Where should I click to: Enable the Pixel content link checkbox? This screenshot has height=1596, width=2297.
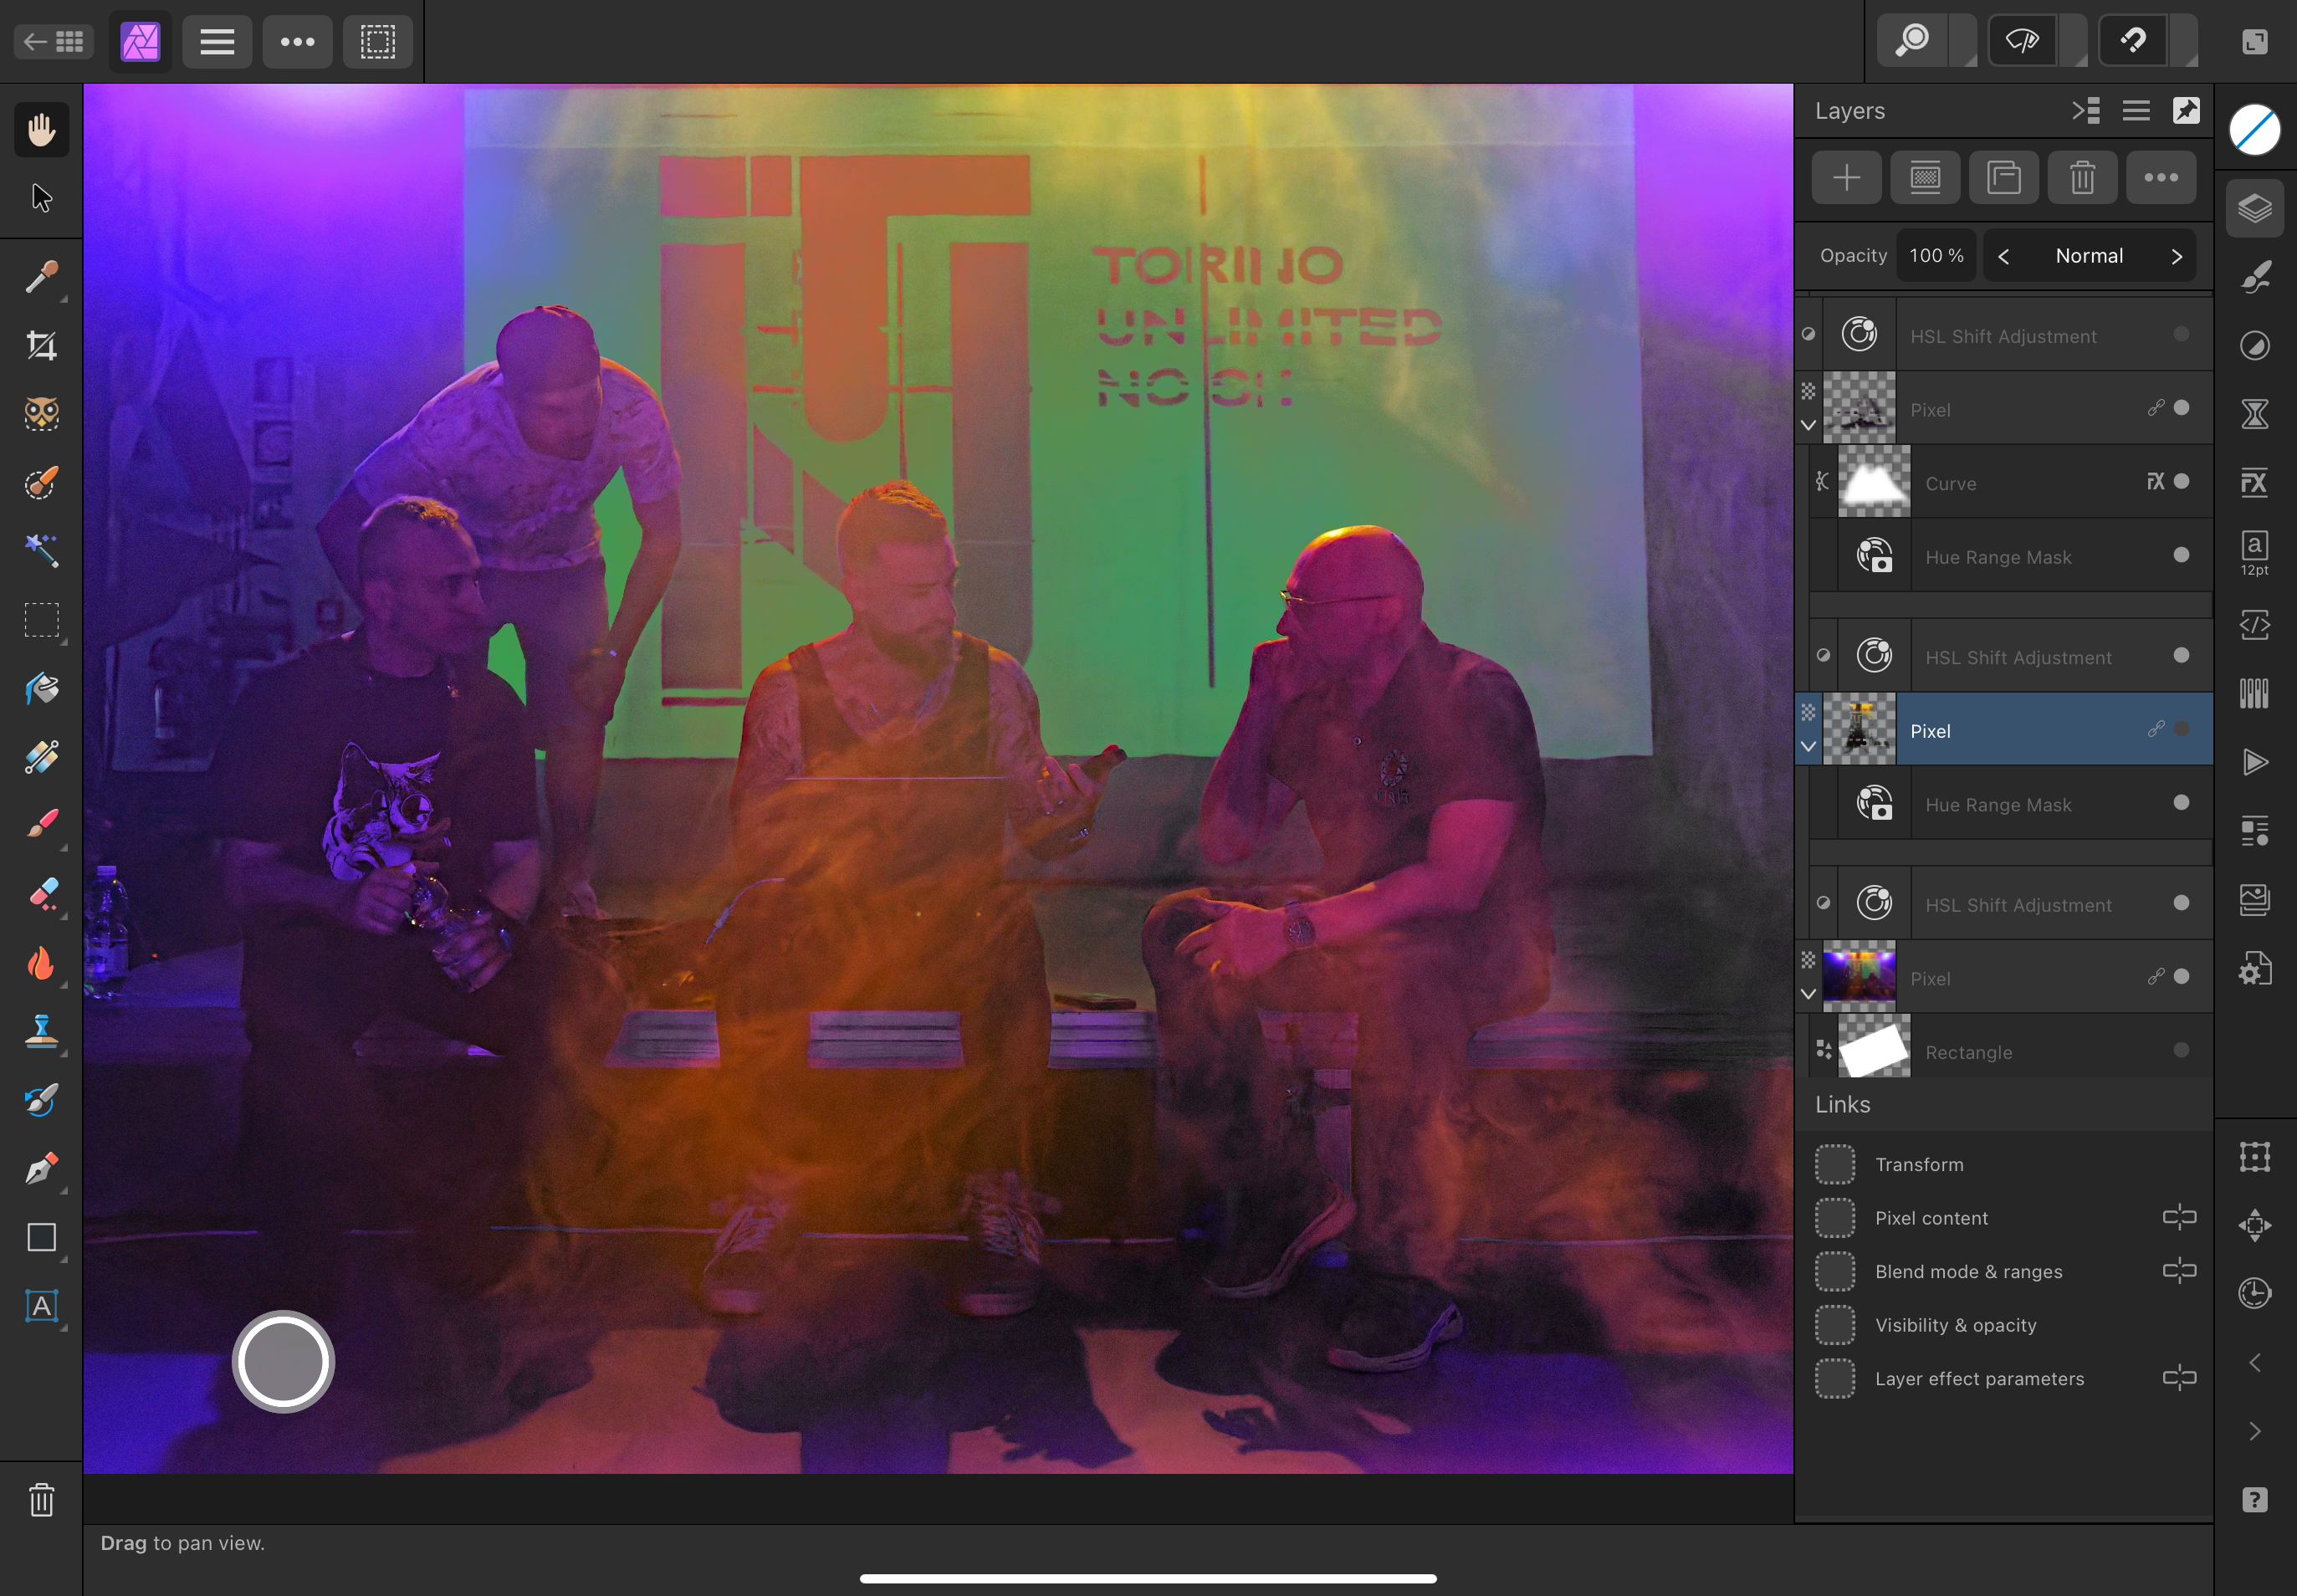click(1835, 1218)
